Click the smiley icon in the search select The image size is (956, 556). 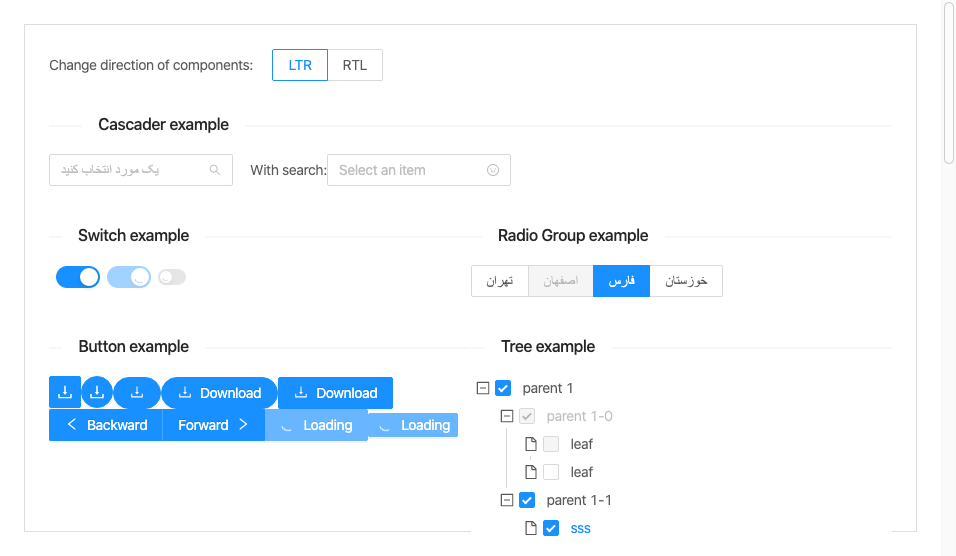493,170
